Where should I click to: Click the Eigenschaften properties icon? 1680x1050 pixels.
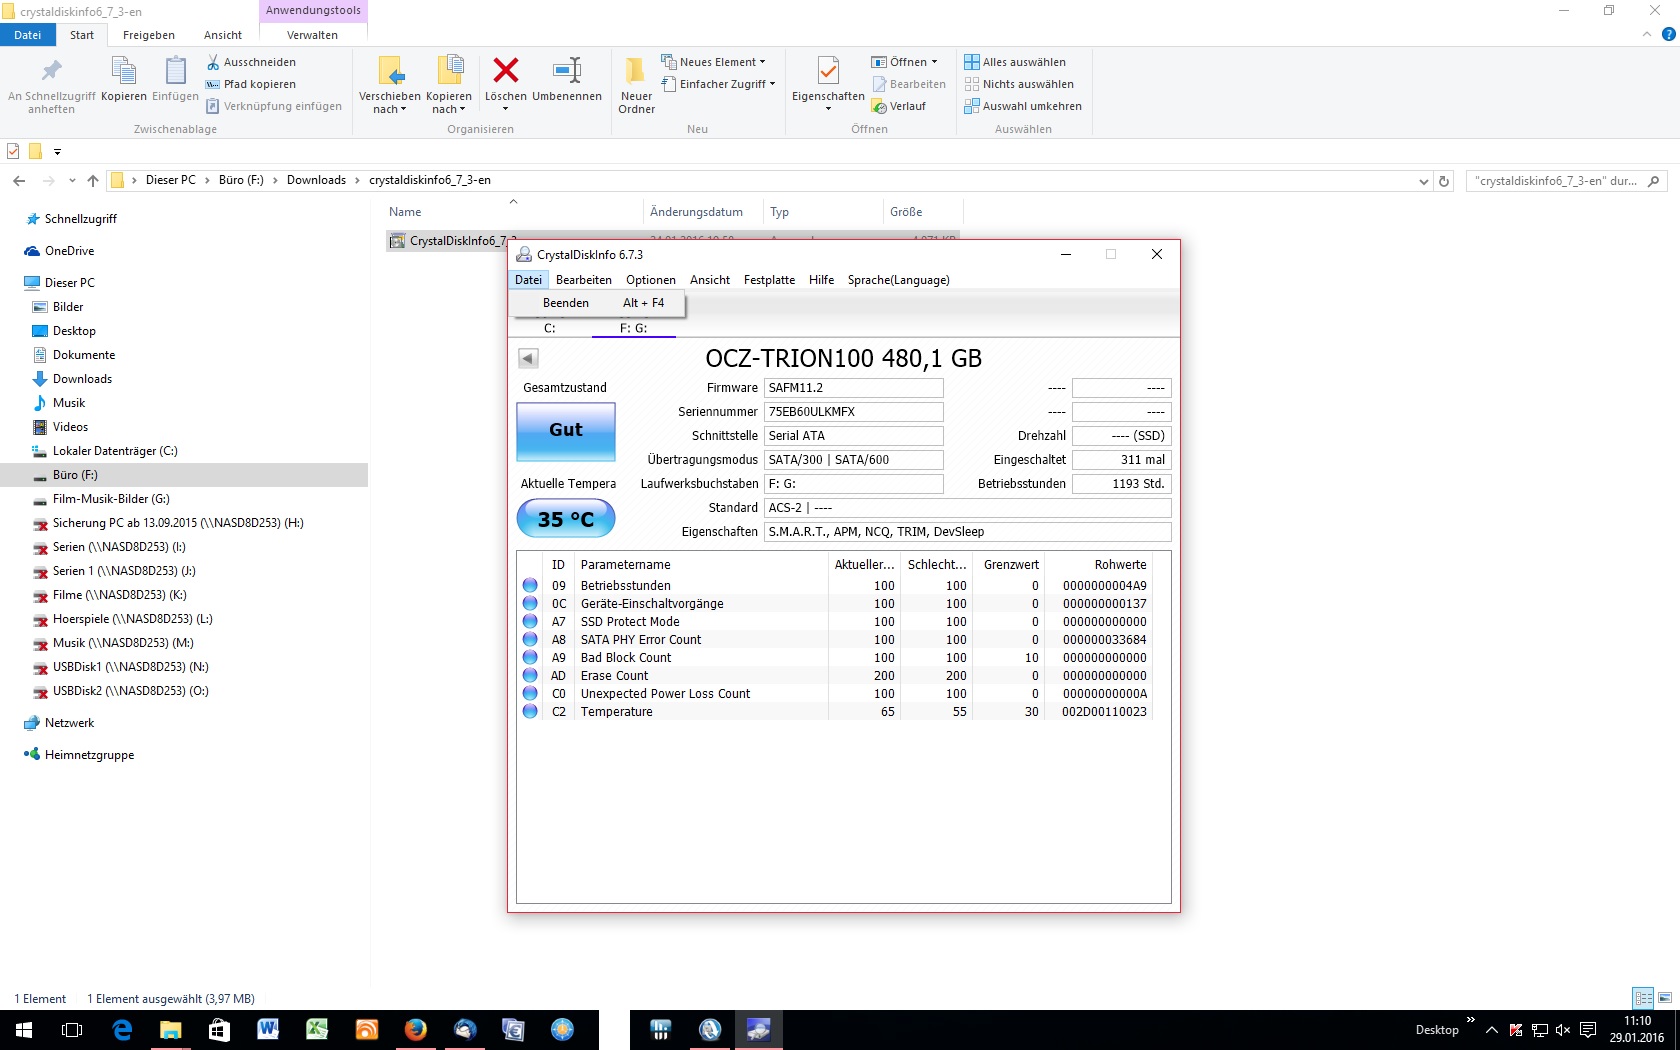click(828, 71)
